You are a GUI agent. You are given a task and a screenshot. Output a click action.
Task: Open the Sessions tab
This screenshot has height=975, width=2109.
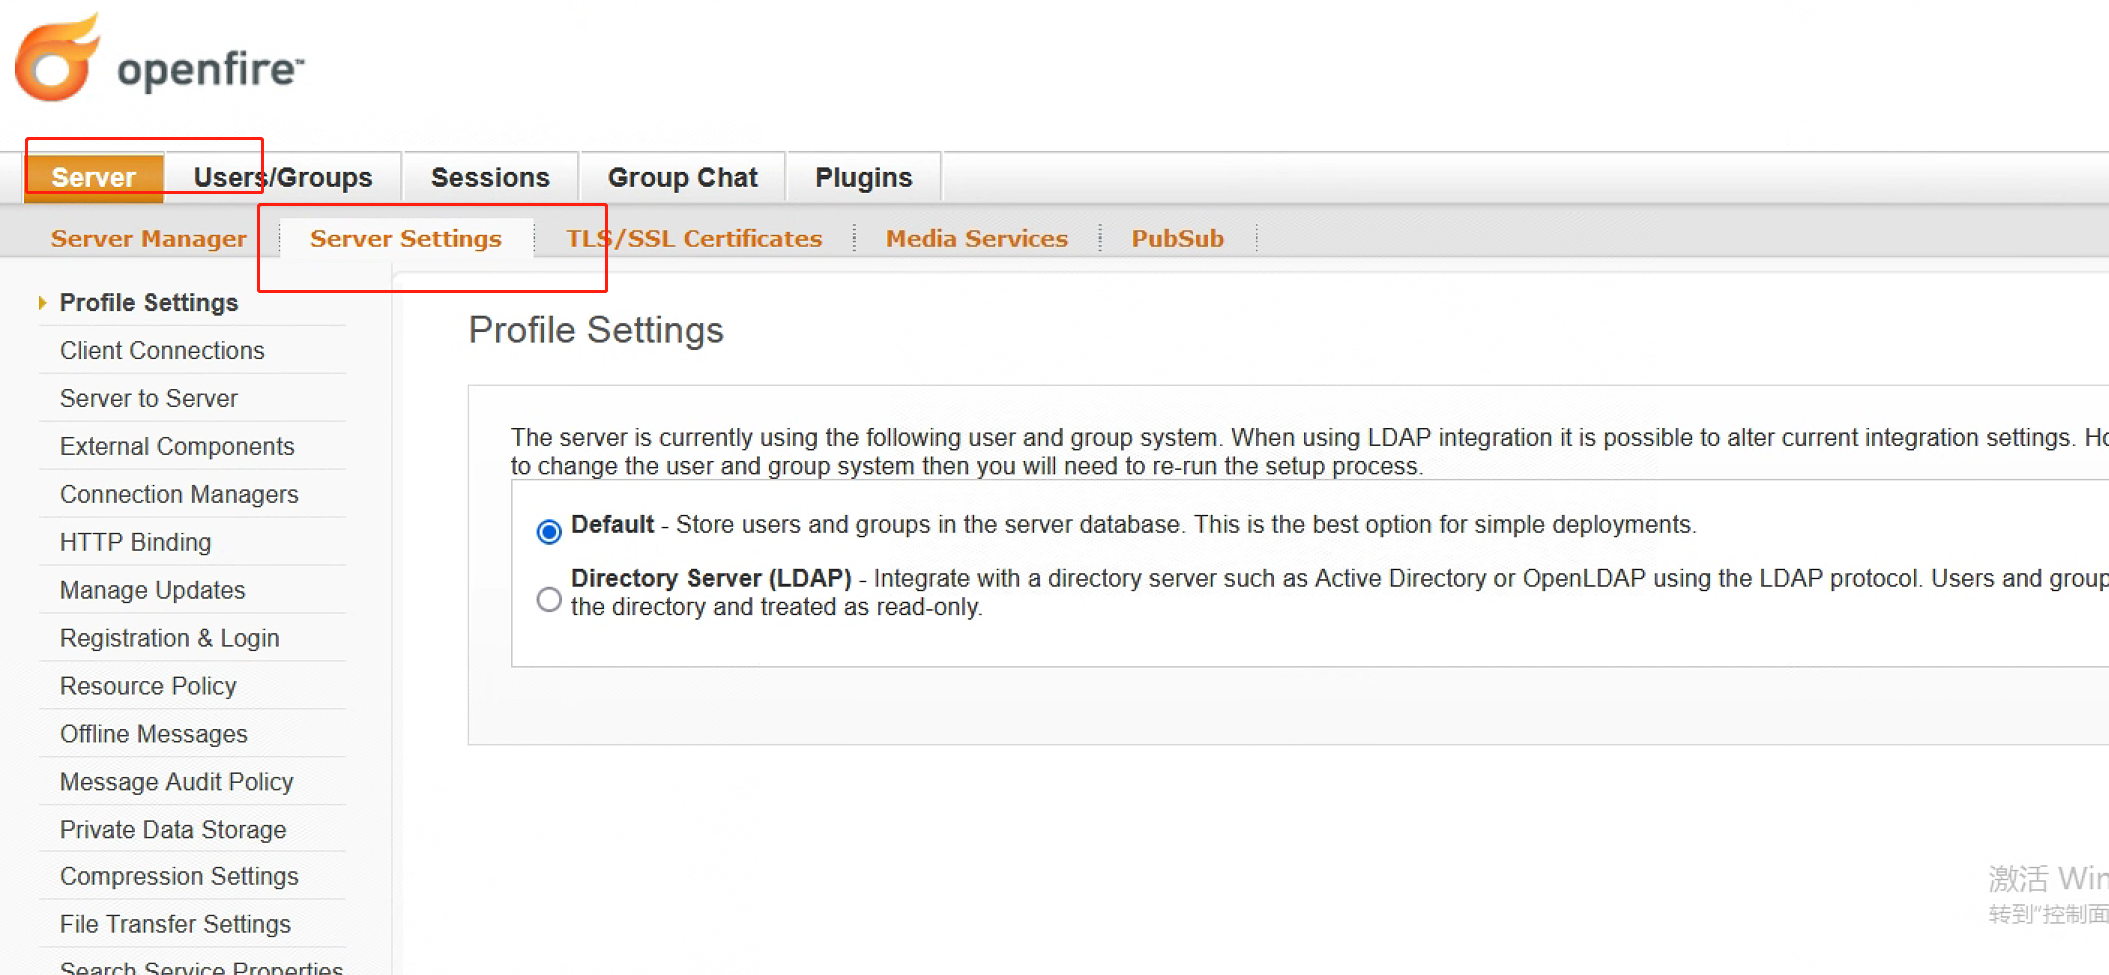tap(490, 178)
